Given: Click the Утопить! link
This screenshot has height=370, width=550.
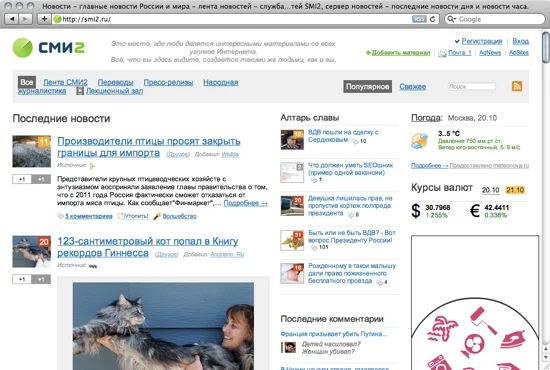Looking at the screenshot, I should click(x=136, y=216).
